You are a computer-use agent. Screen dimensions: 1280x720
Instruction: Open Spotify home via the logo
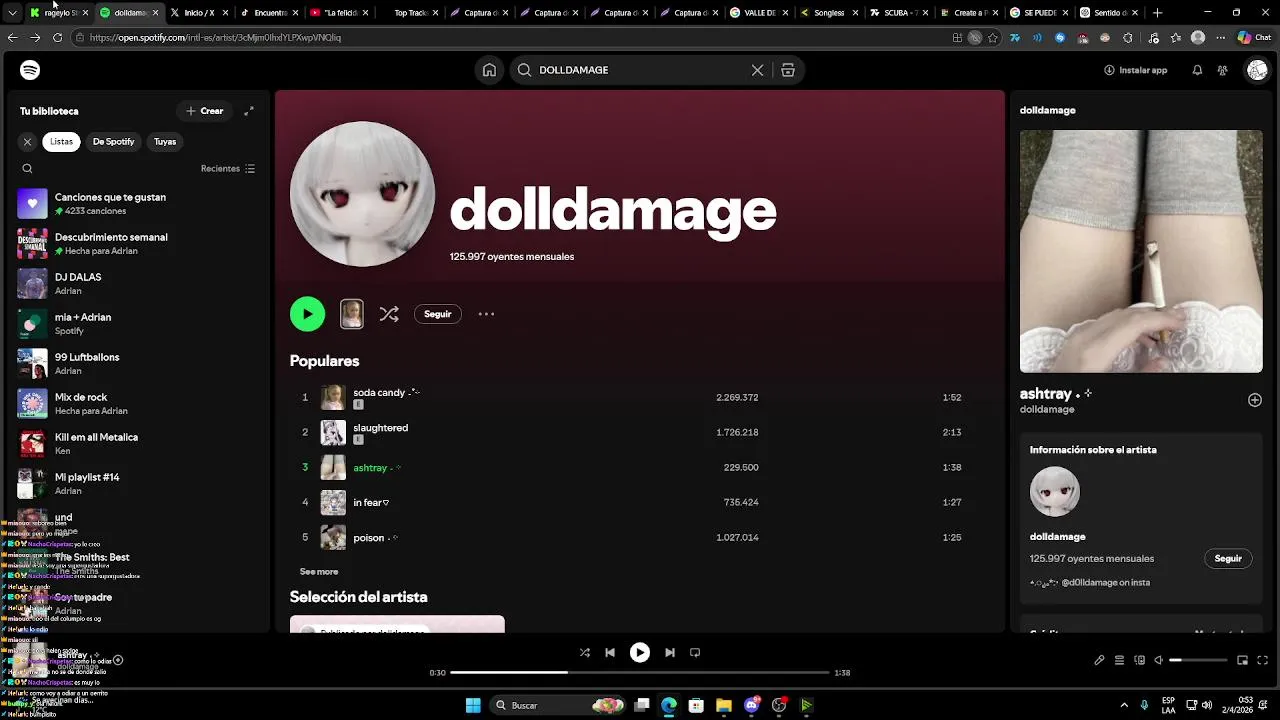point(30,70)
